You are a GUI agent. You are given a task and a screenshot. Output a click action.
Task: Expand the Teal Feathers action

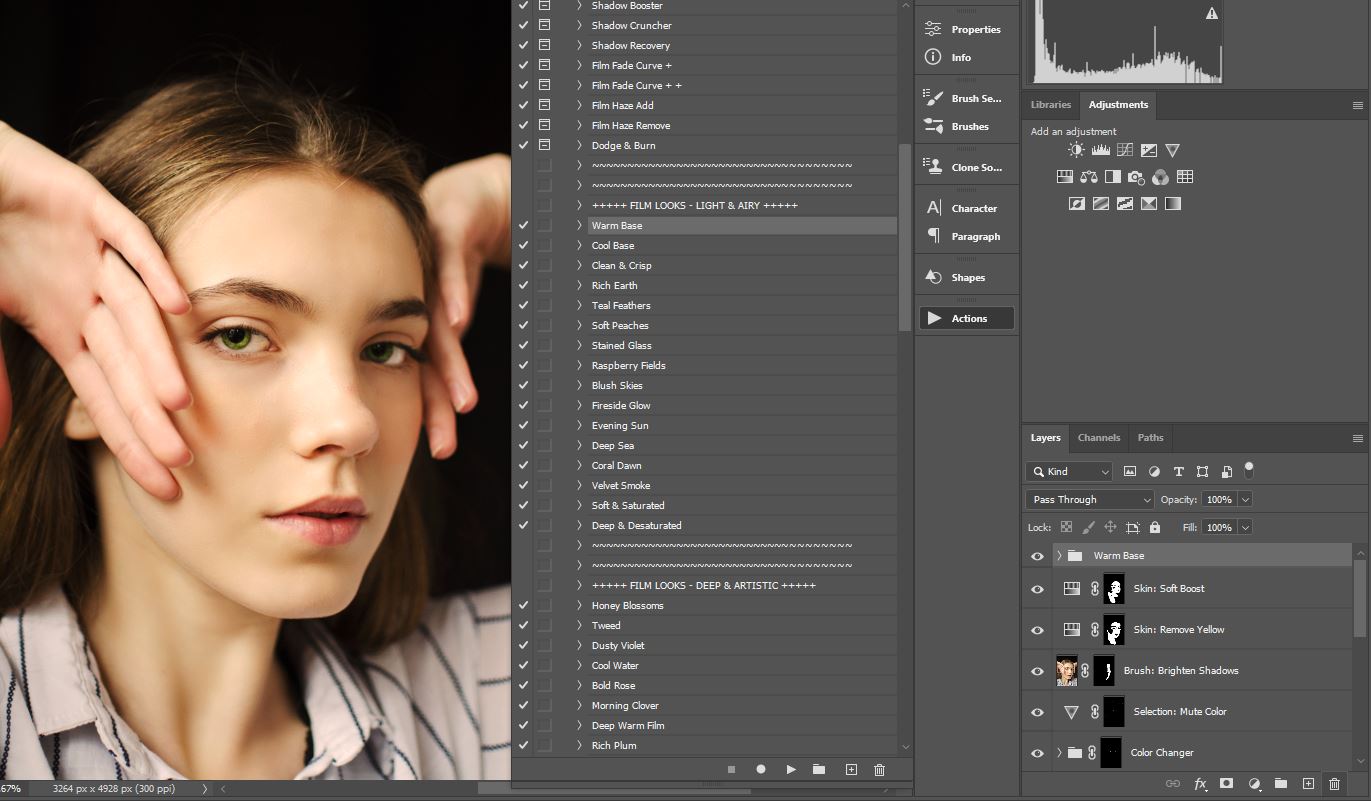[579, 306]
